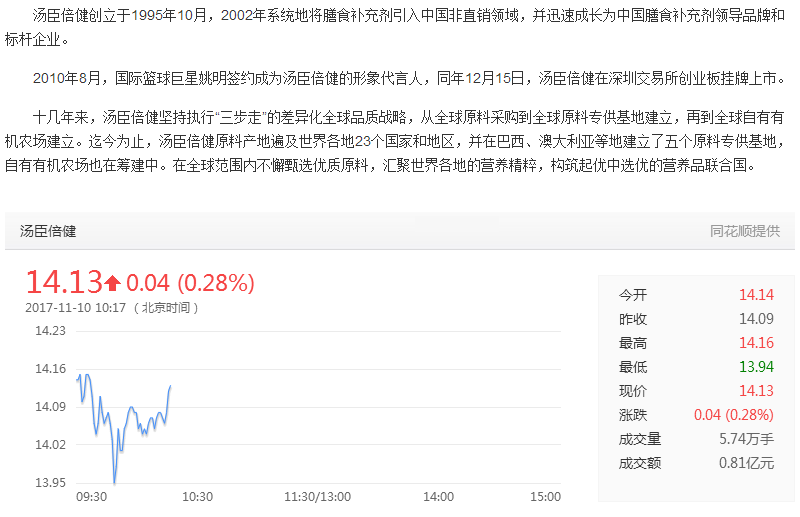The width and height of the screenshot is (800, 517).
Task: Click the red up-arrow icon beside 14.13
Action: (x=112, y=283)
